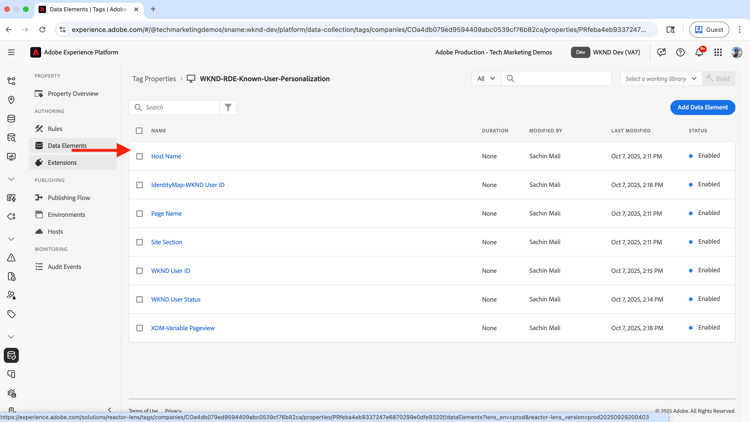
Task: Select Data Elements in sidebar
Action: coord(73,145)
